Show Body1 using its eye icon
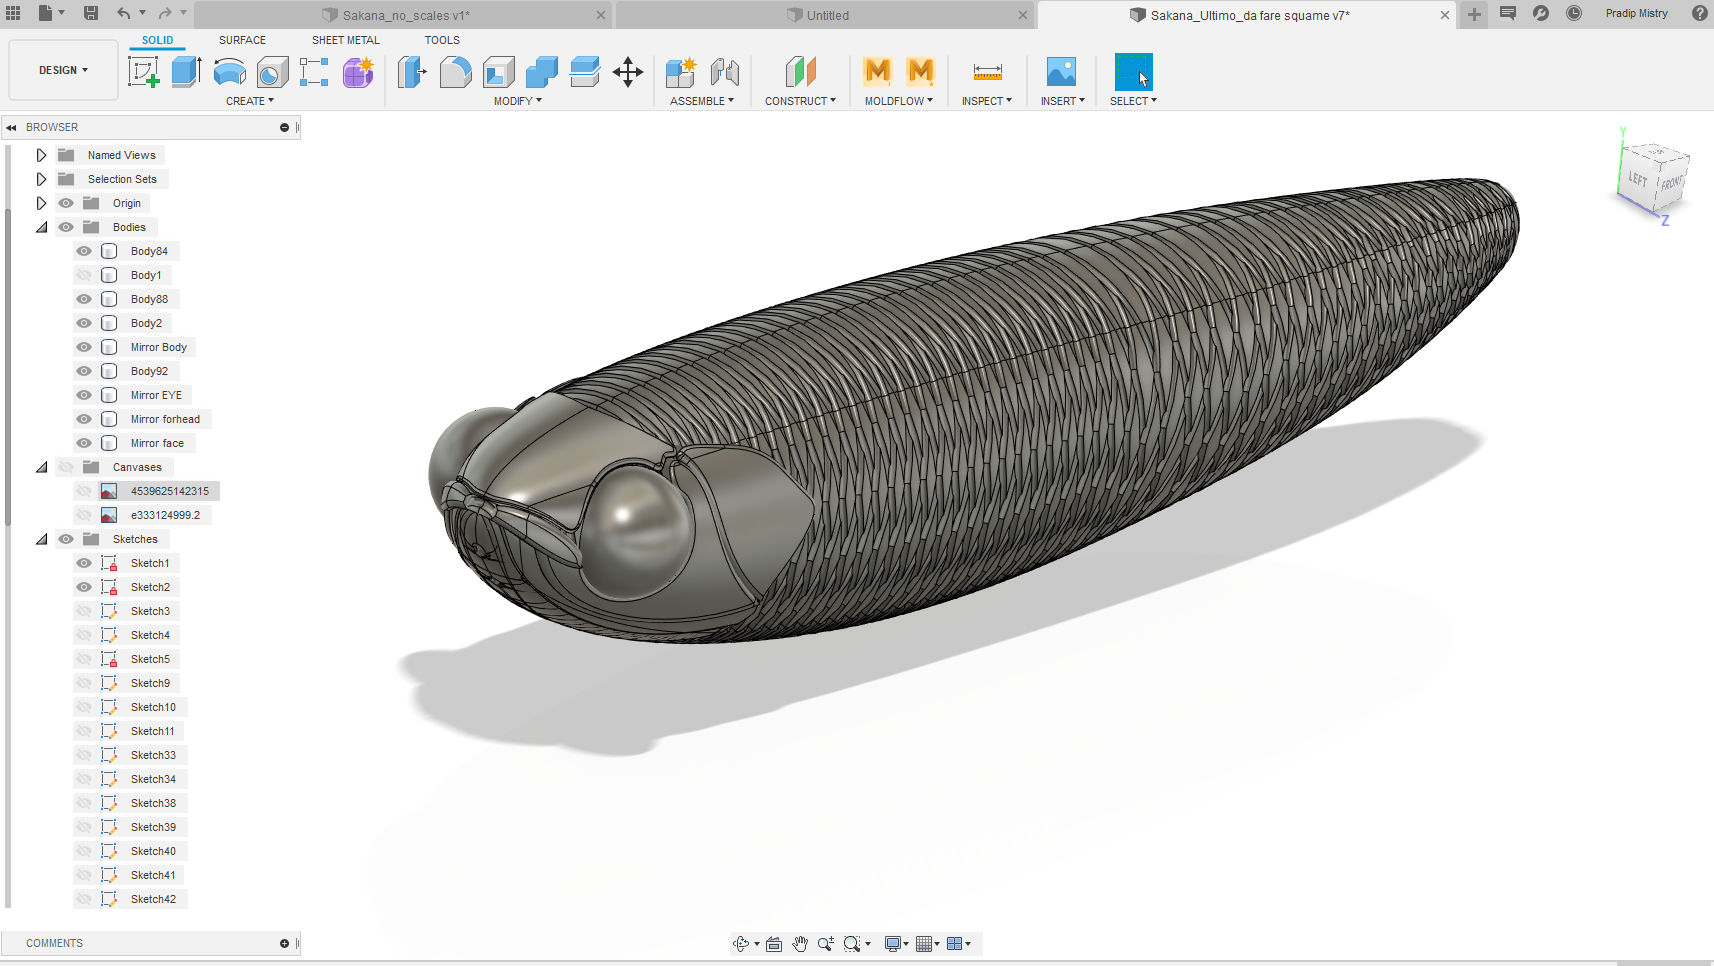The image size is (1714, 966). (x=84, y=275)
